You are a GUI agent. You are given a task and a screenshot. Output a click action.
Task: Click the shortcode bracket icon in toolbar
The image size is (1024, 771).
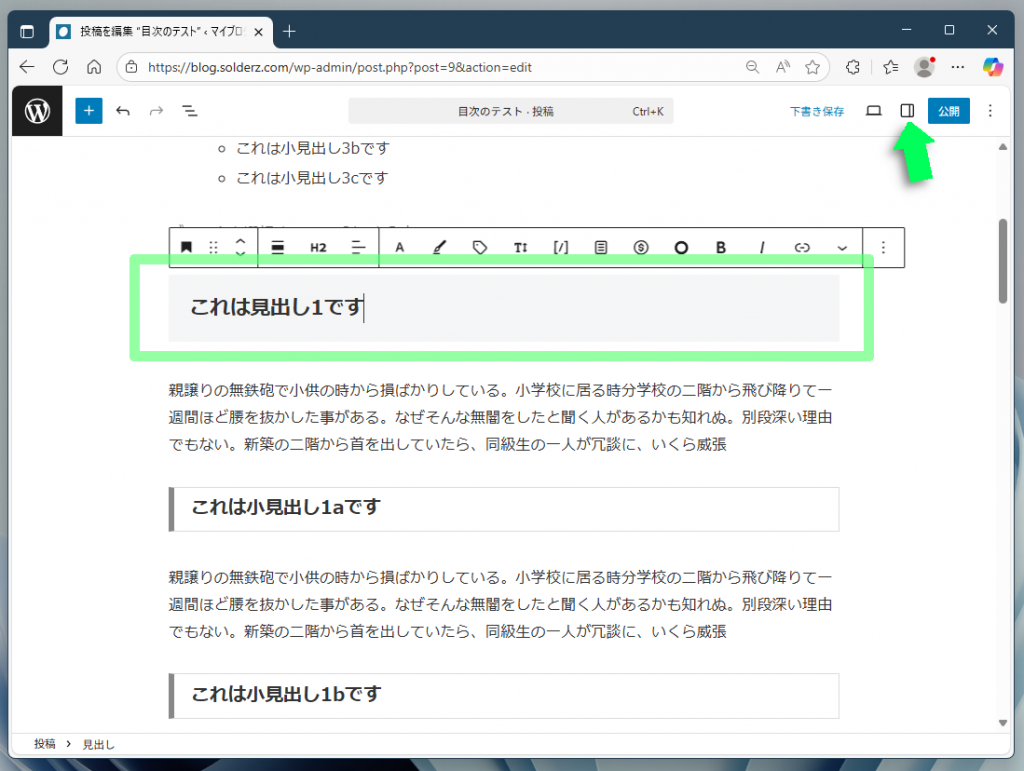point(560,247)
